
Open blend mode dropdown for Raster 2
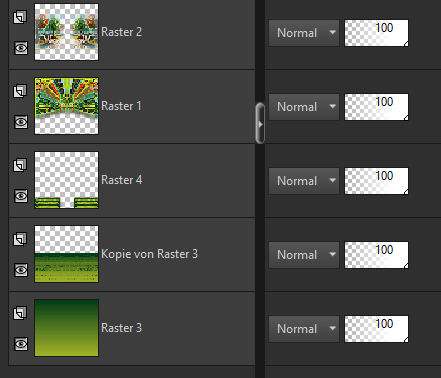click(304, 33)
